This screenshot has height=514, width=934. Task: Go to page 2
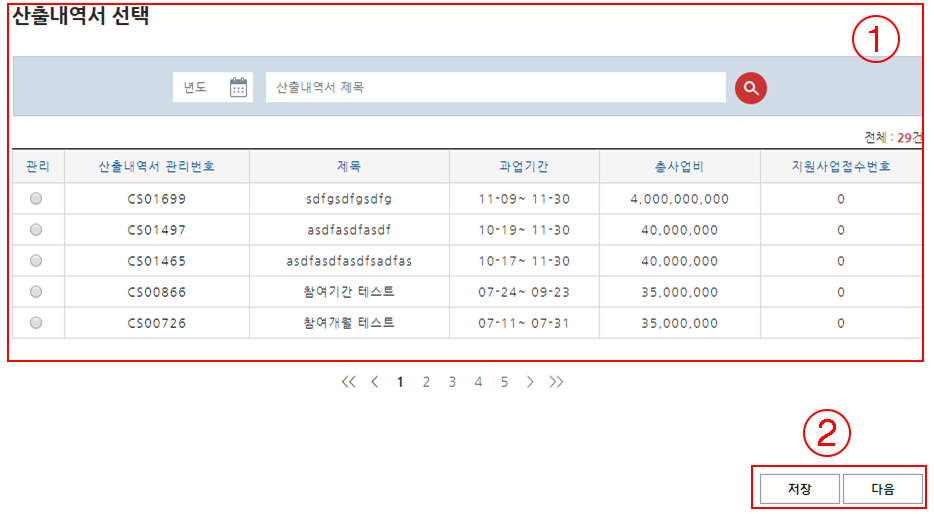click(426, 382)
